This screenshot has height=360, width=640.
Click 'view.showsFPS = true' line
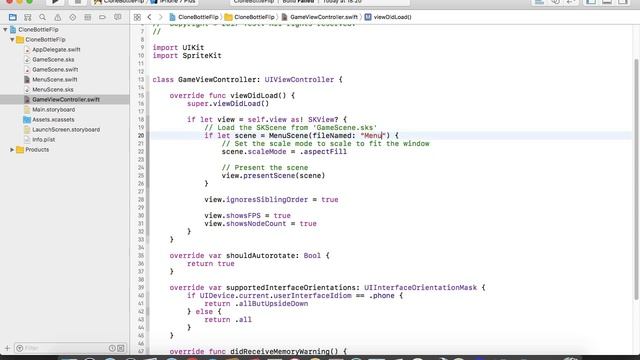248,216
